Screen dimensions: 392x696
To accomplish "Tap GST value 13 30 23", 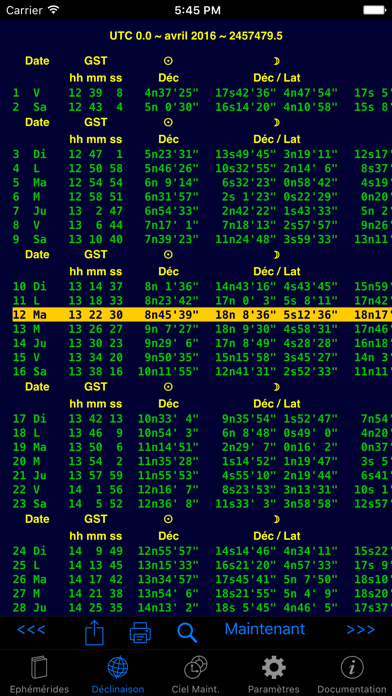I will [95, 343].
